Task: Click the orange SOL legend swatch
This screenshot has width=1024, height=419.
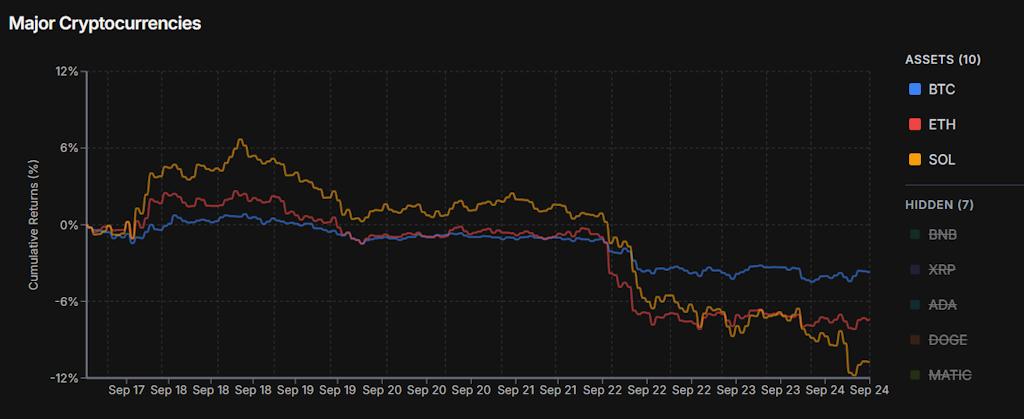Action: click(x=914, y=160)
